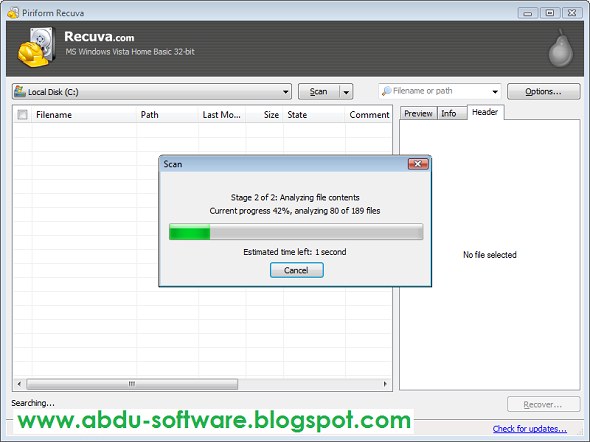Click 'MS Windows Vista Home Basic 32-bit' text
590x442 pixels.
pos(130,52)
